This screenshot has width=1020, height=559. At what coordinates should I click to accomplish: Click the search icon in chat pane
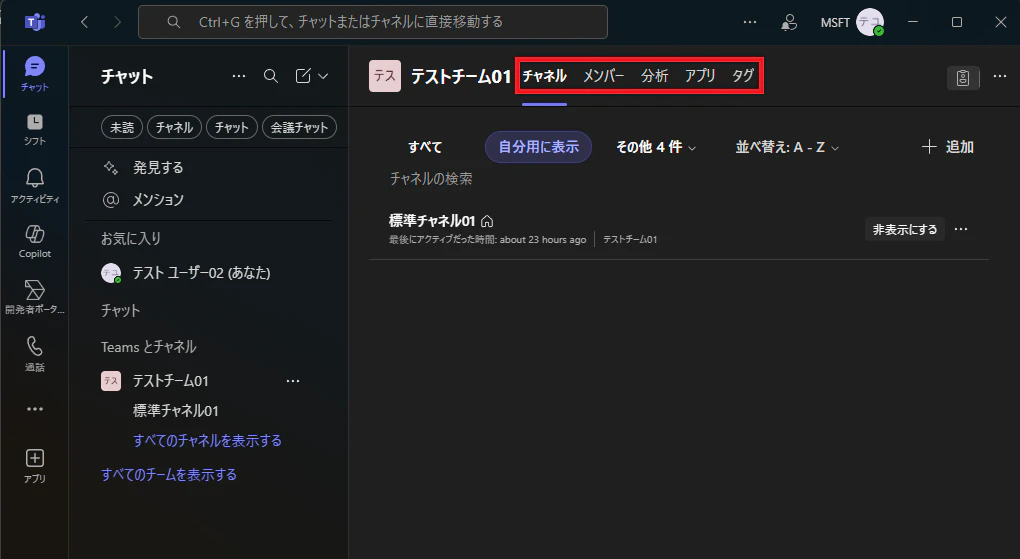tap(271, 76)
